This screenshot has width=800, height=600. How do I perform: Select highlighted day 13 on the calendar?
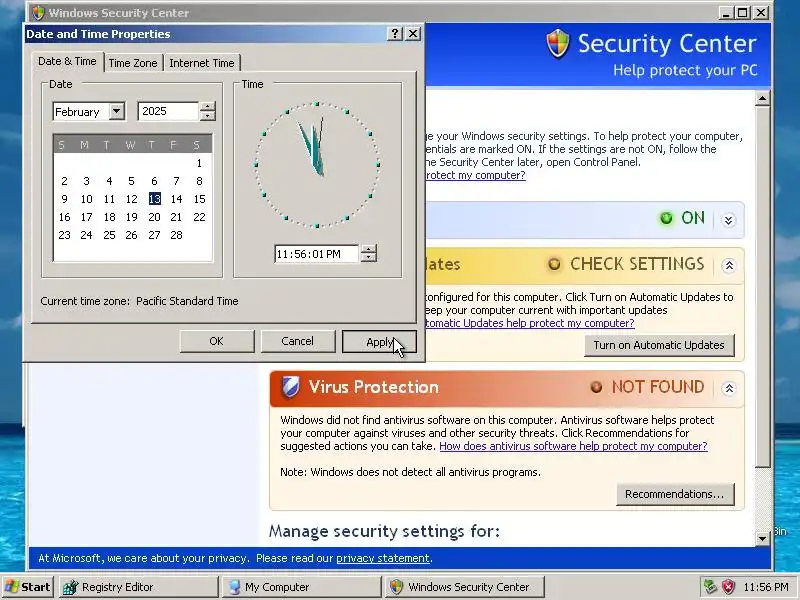[x=155, y=199]
